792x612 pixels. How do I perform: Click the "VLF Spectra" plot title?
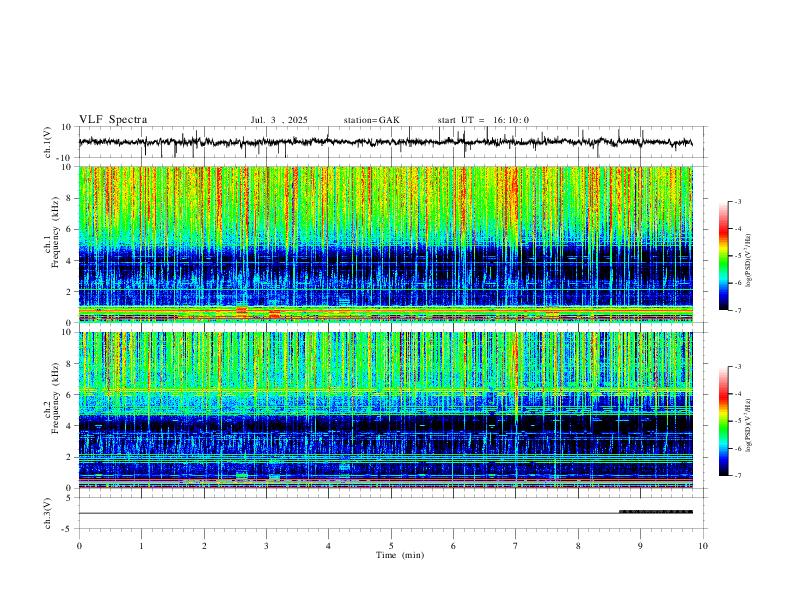click(113, 120)
